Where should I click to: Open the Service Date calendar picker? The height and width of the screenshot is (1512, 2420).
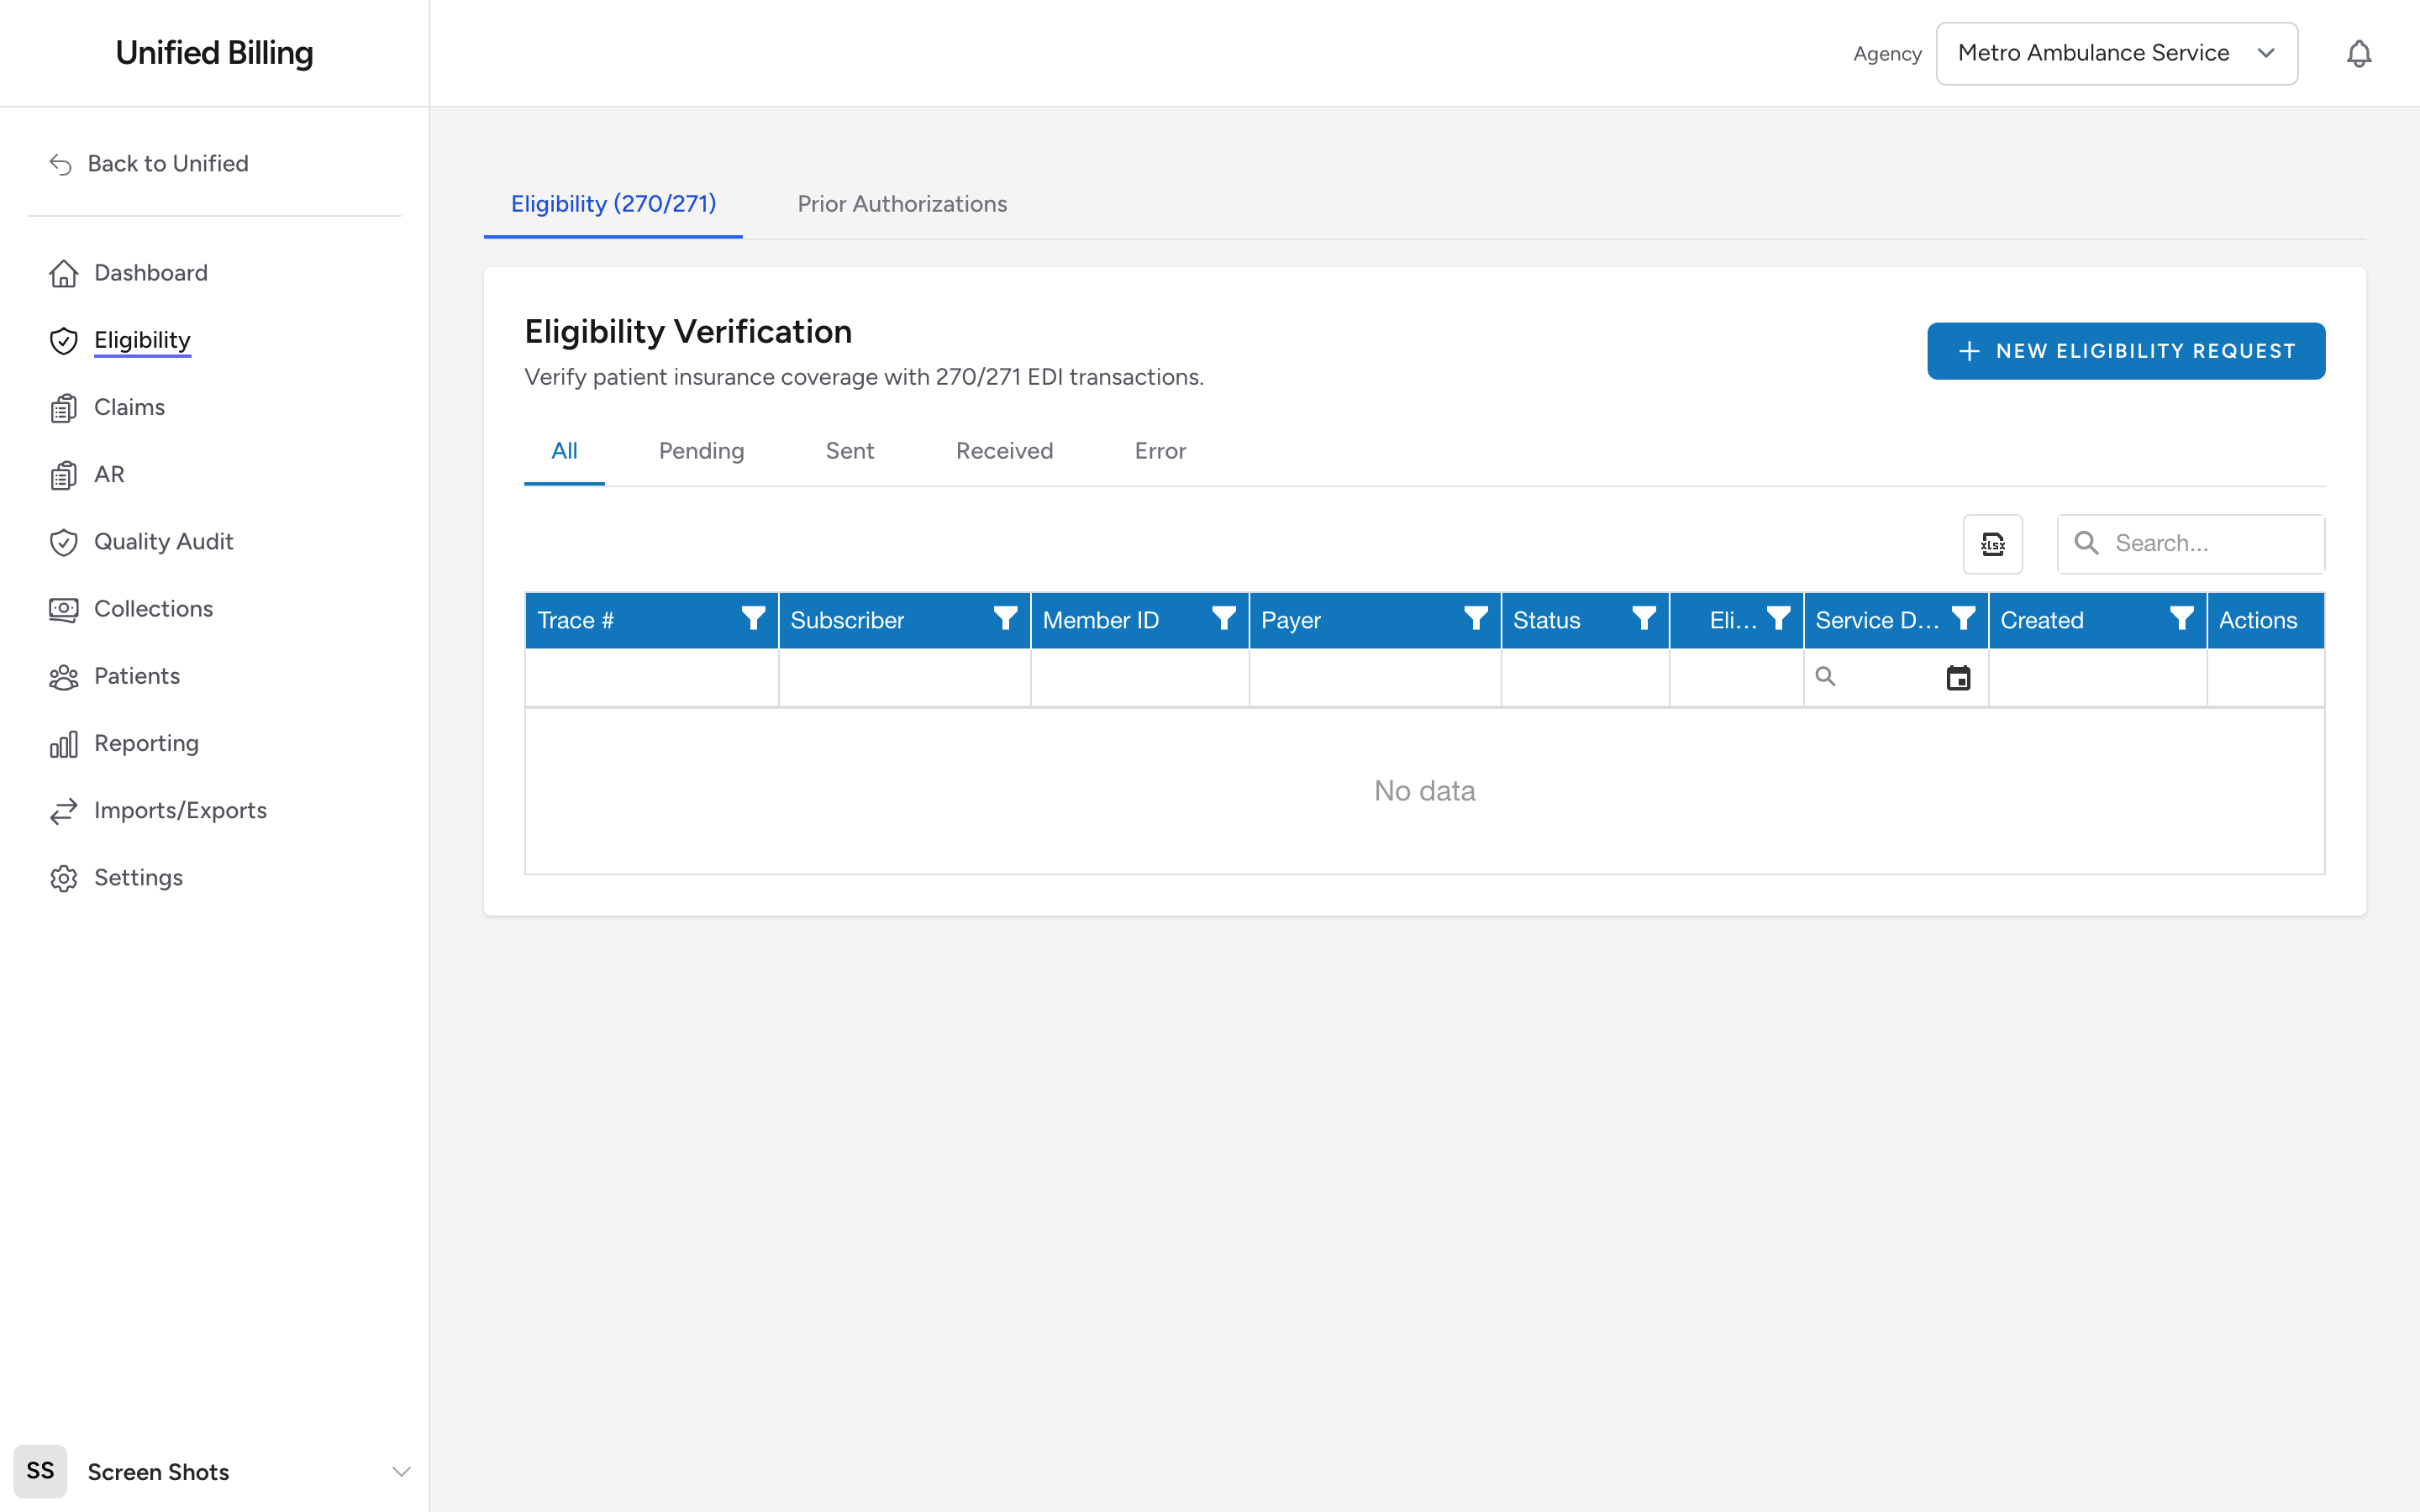(x=1958, y=678)
